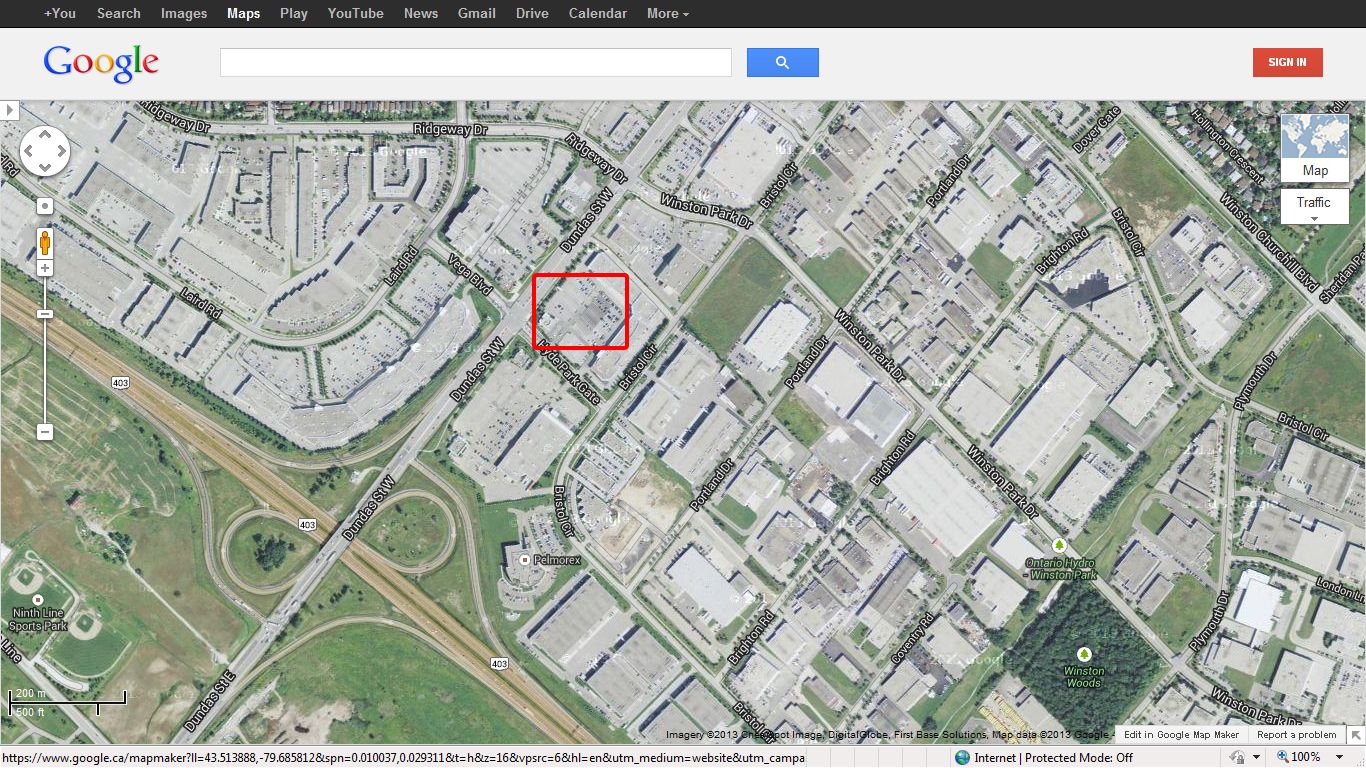Expand the side panel arrow

[9, 110]
